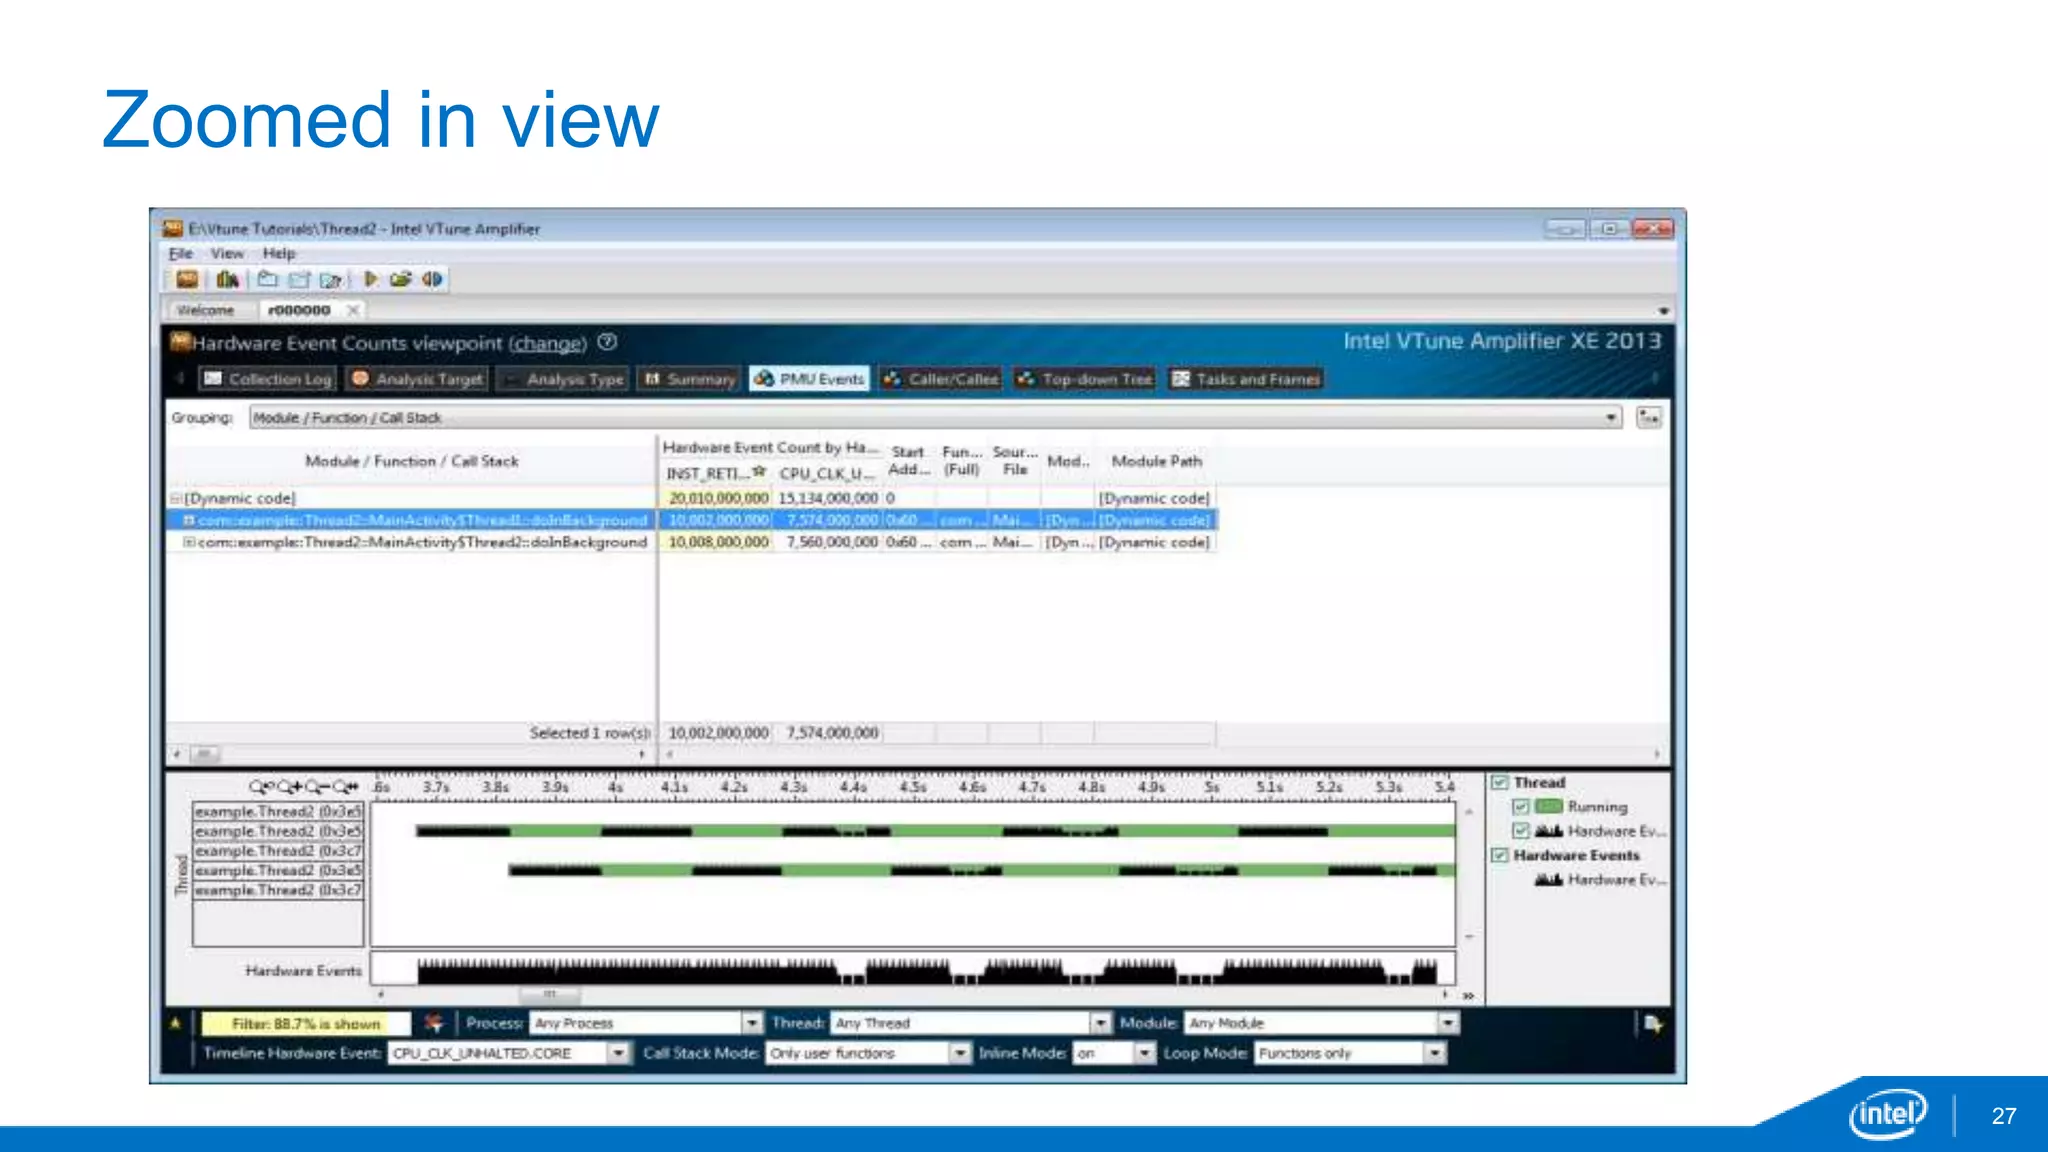2048x1152 pixels.
Task: Click the Open Result folder toolbar icon
Action: coord(267,279)
